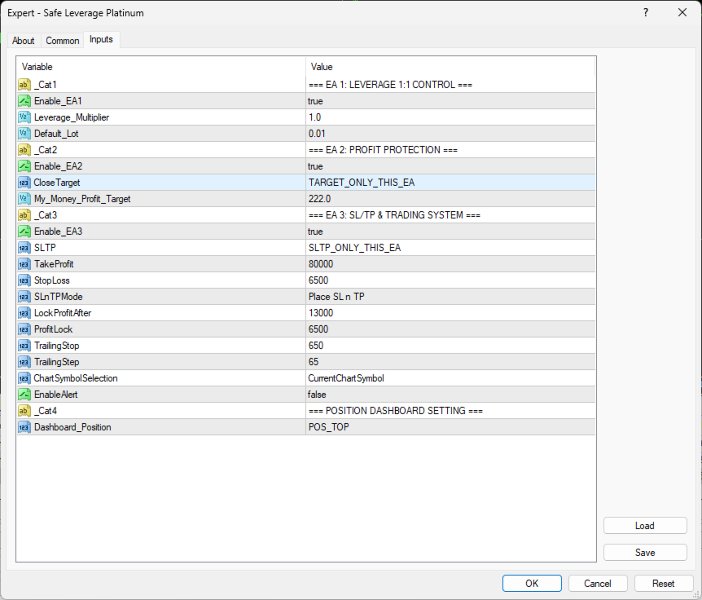The image size is (702, 600).
Task: Click the integer icon beside SLTP variable
Action: tap(24, 248)
